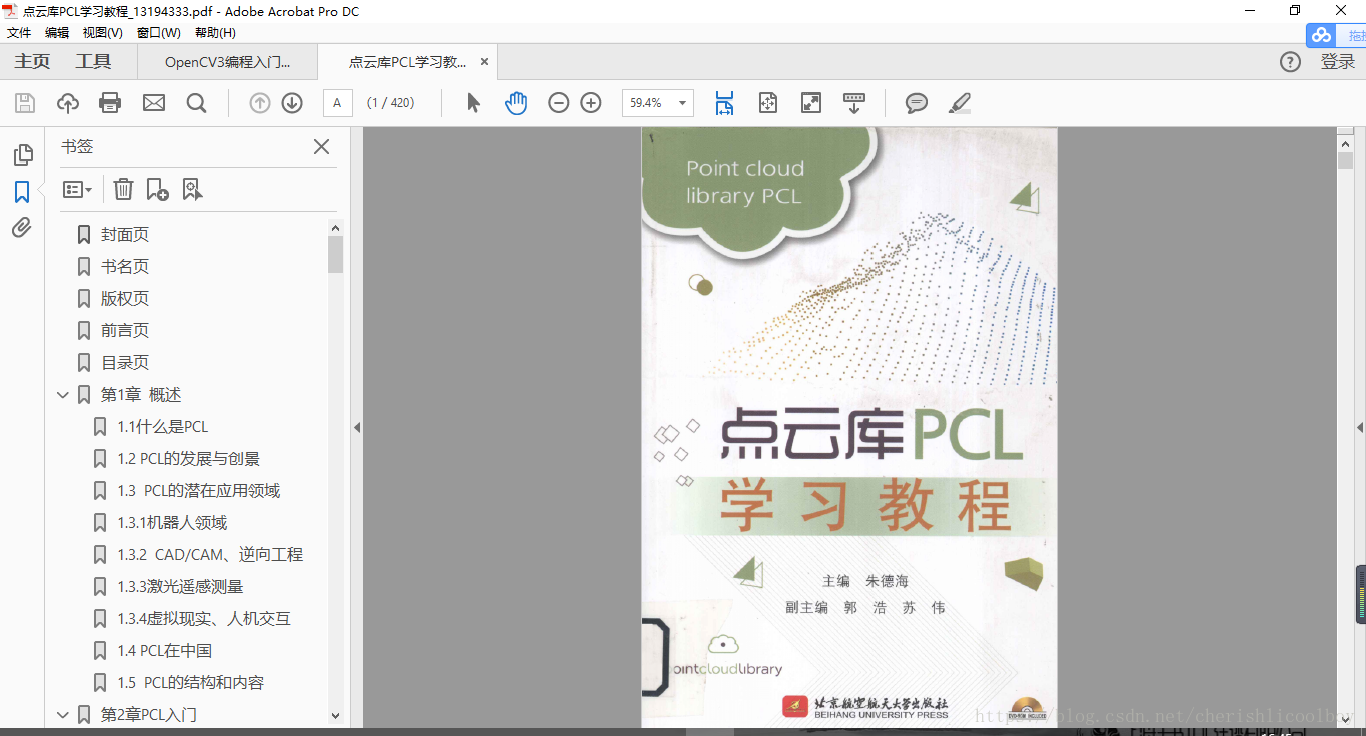
Task: Expand the right tools pane arrow
Action: (x=1360, y=427)
